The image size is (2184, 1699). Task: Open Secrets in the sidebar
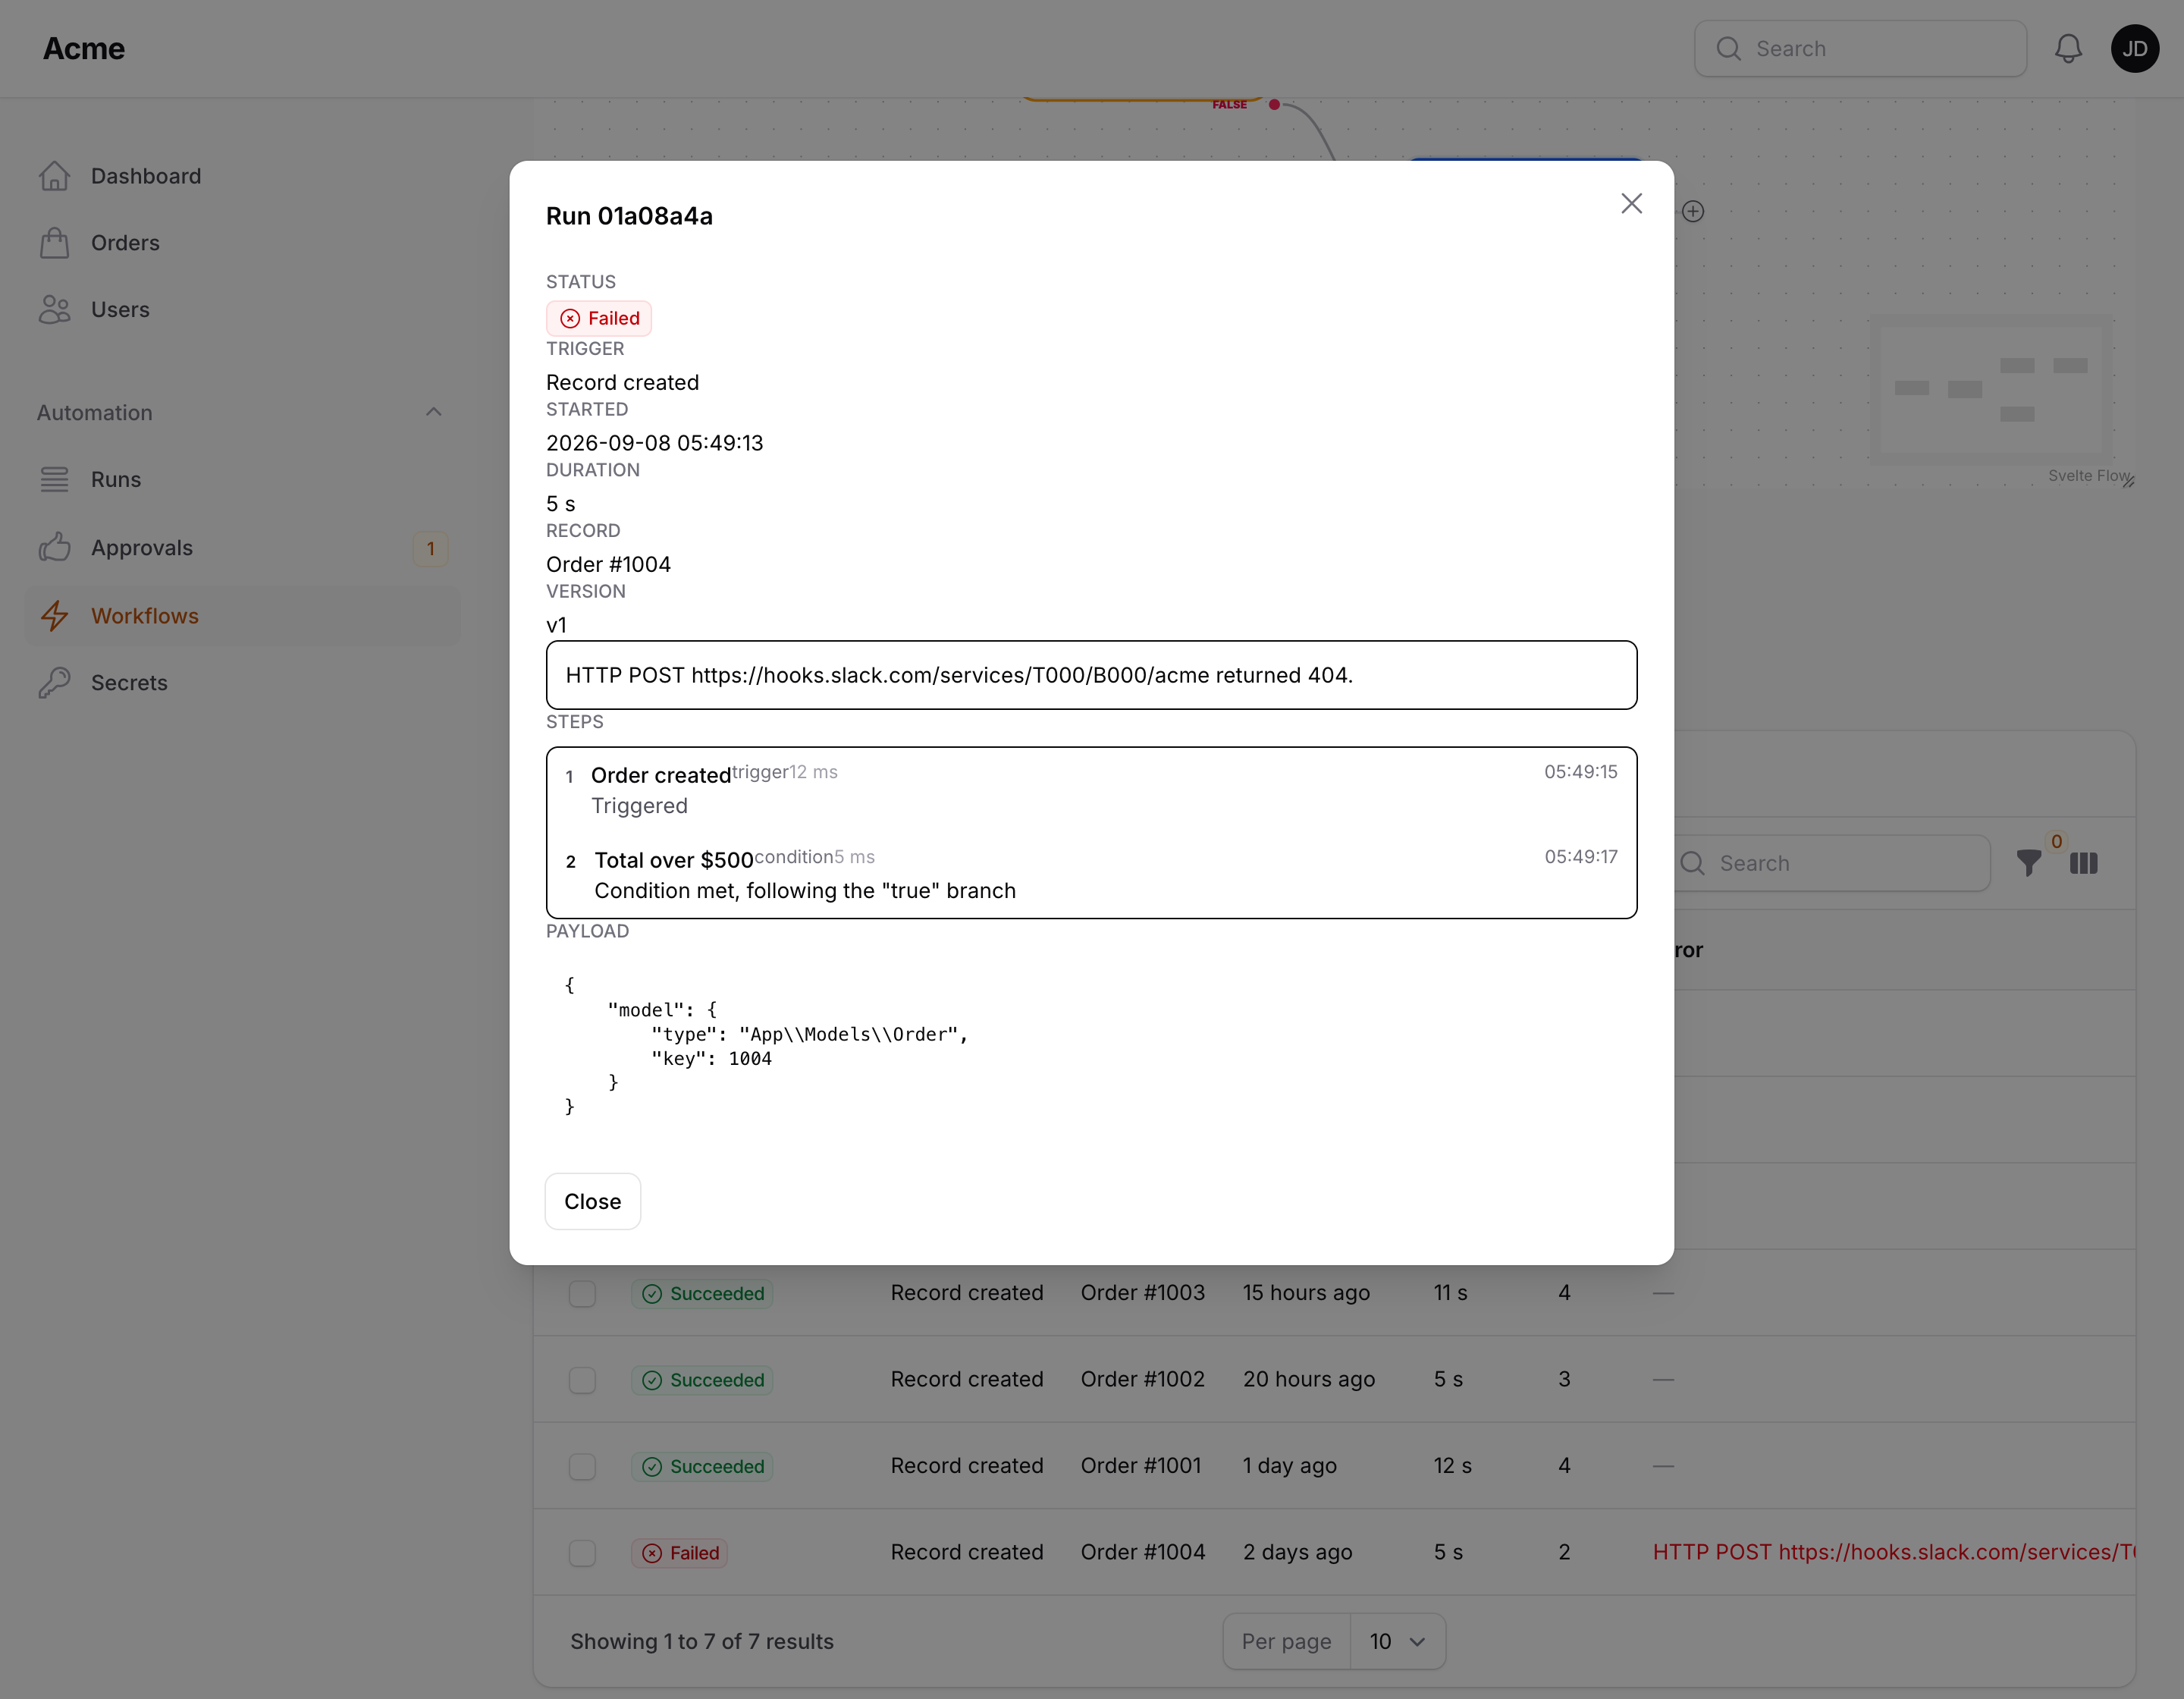pyautogui.click(x=242, y=683)
